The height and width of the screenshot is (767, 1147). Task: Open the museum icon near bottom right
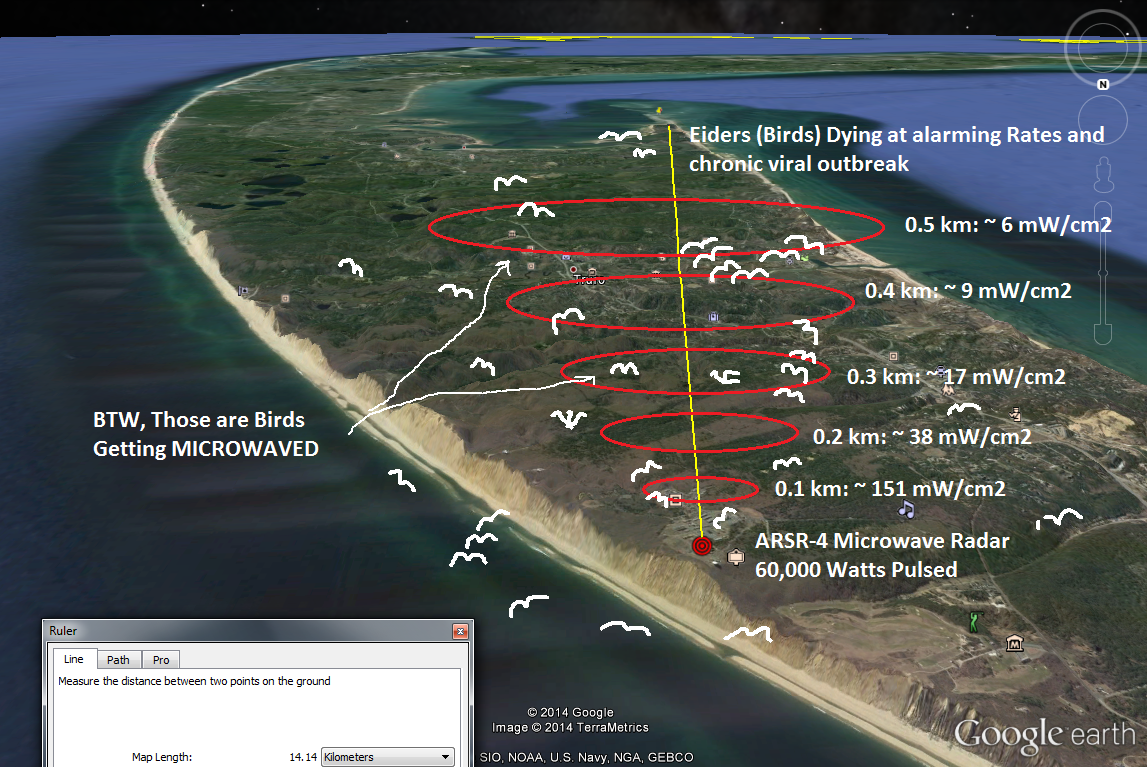click(x=1015, y=643)
